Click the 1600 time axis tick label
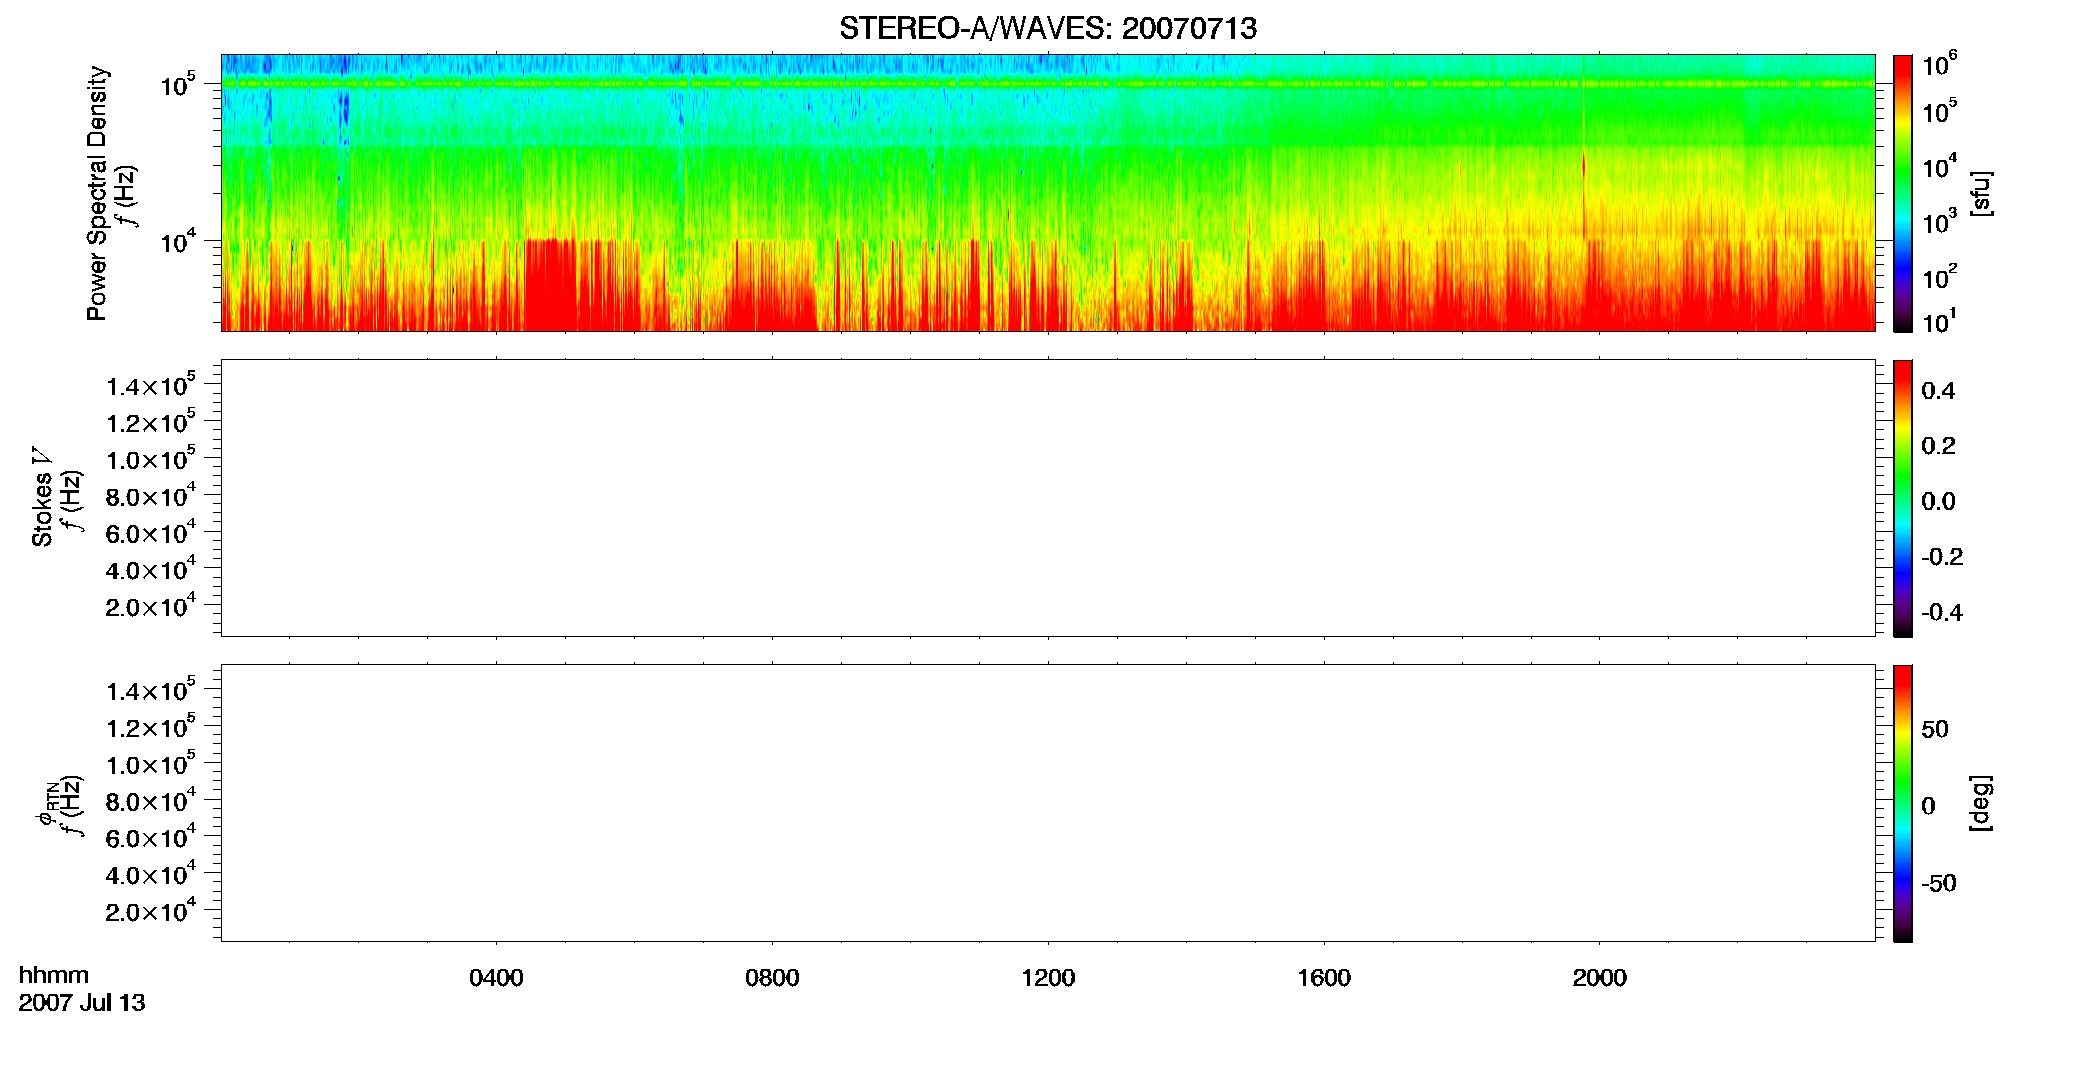The image size is (2096, 1080). point(1324,978)
